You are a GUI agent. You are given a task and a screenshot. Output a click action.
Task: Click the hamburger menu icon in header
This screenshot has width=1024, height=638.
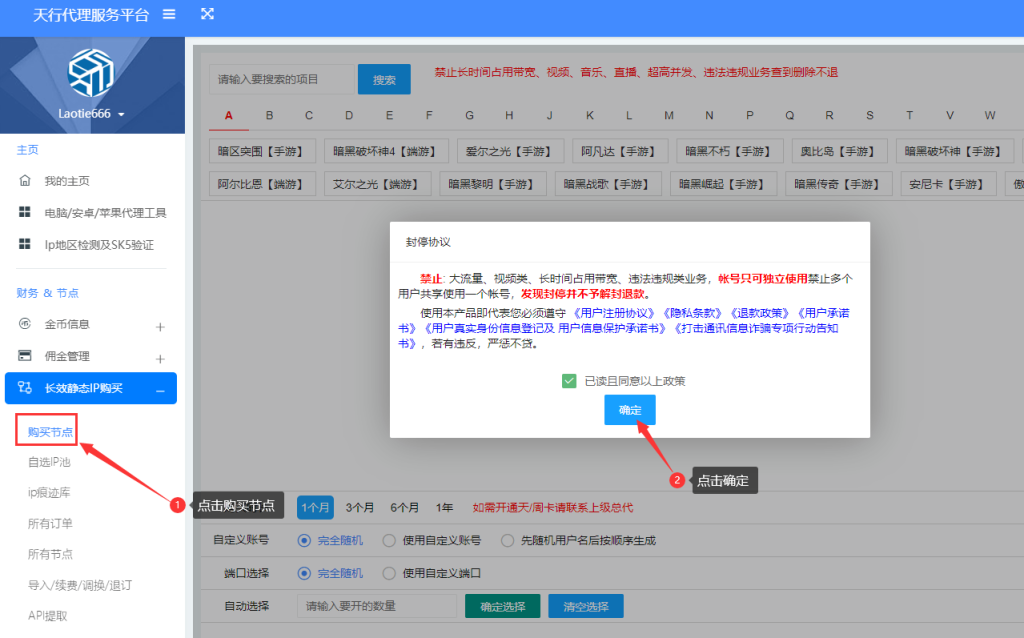coord(169,14)
